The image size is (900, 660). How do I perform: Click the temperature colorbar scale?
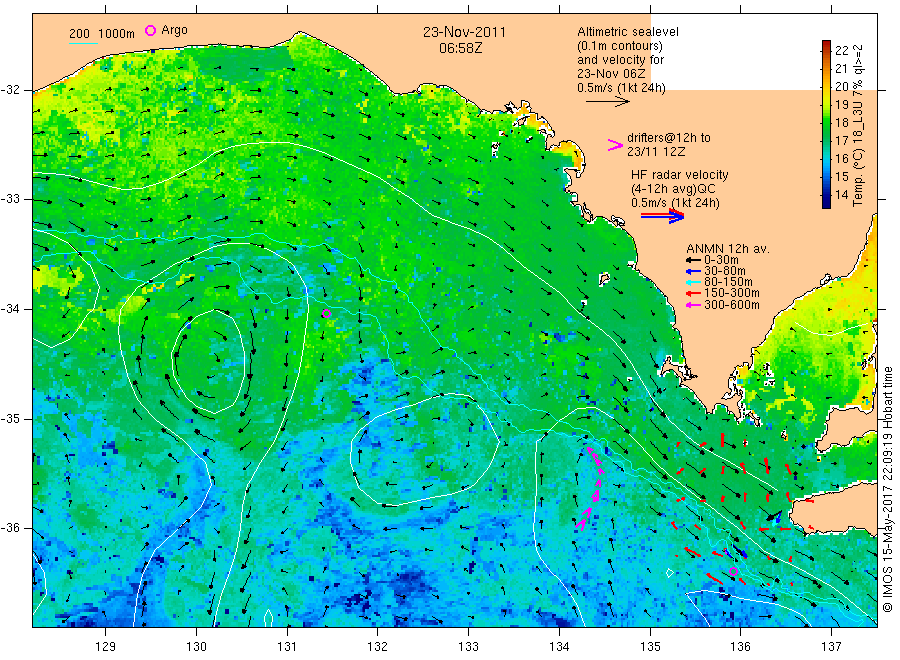tap(827, 125)
